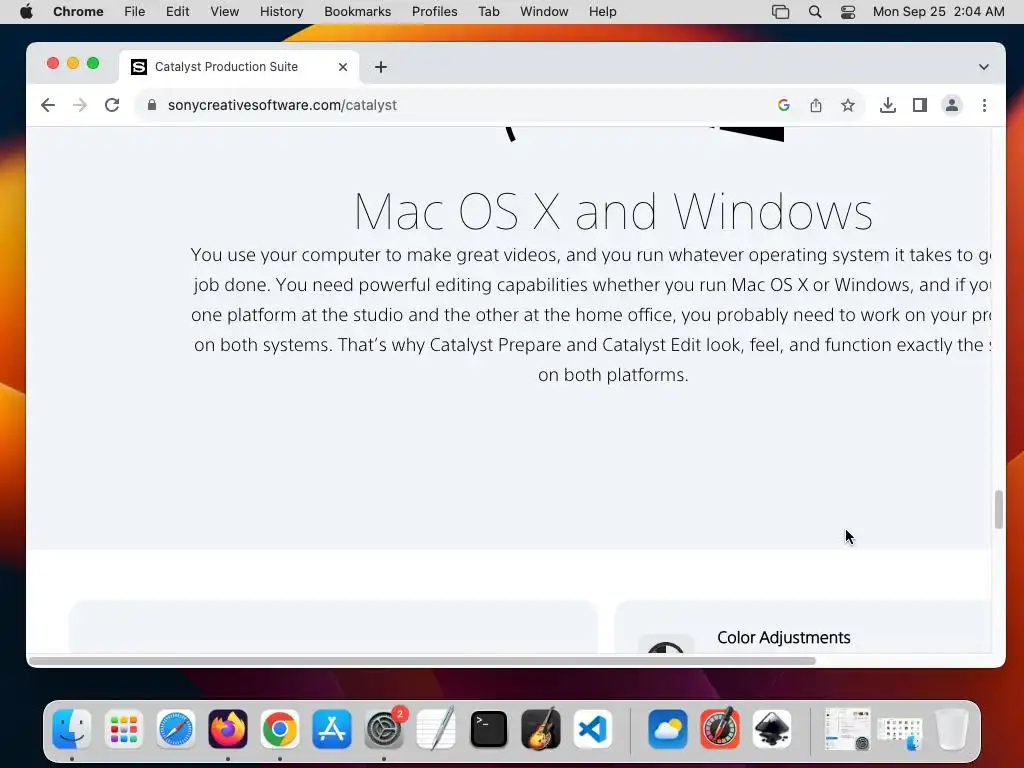Click the Launchpad window thumbnail in the Dock
This screenshot has width=1024, height=768.
pyautogui.click(x=899, y=732)
